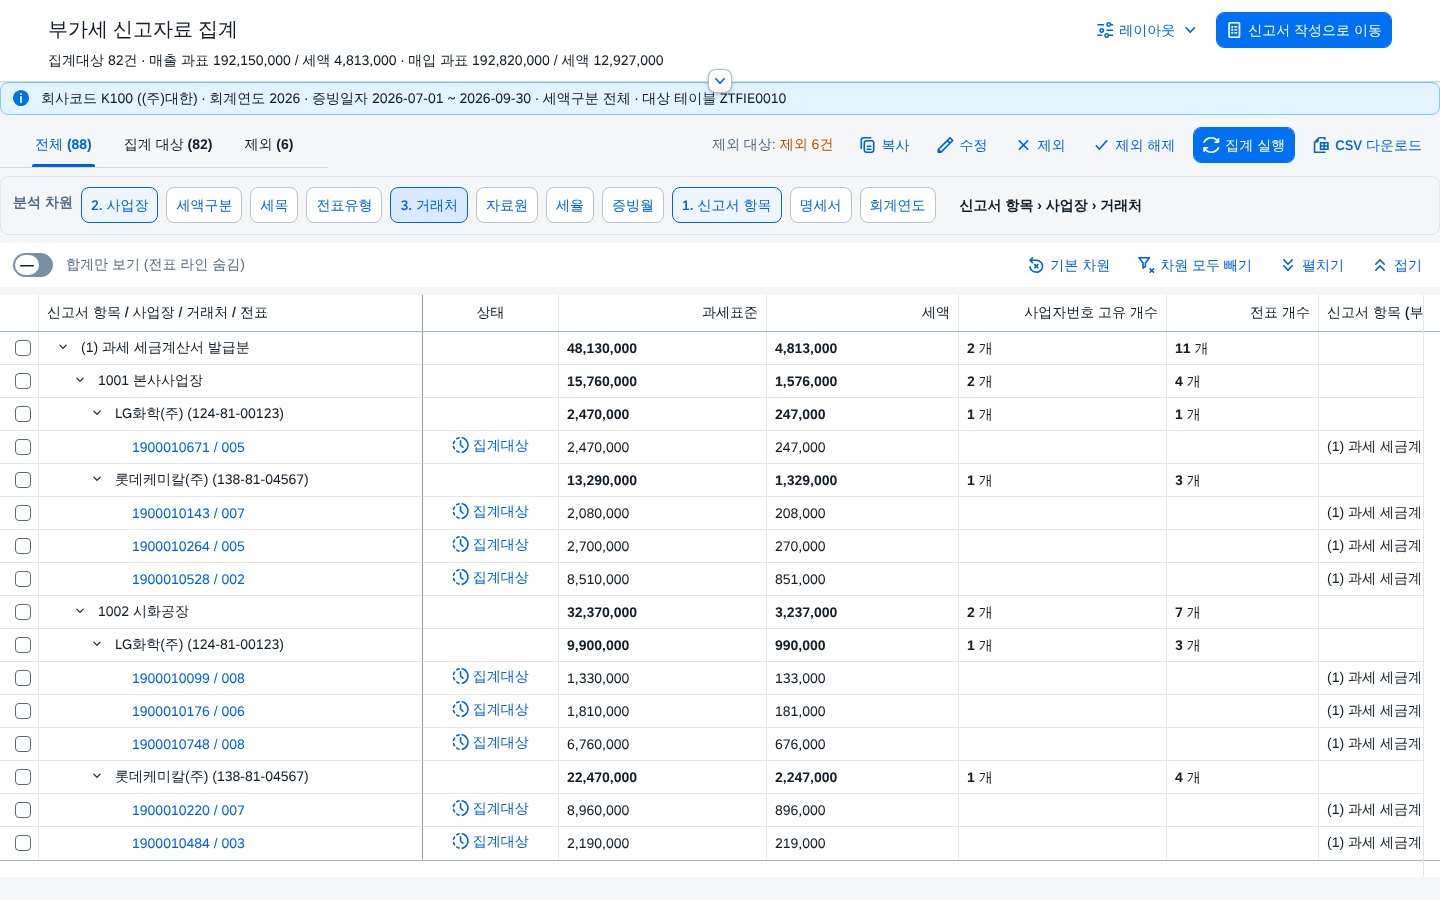Click the 과세표준 column header

pyautogui.click(x=662, y=313)
